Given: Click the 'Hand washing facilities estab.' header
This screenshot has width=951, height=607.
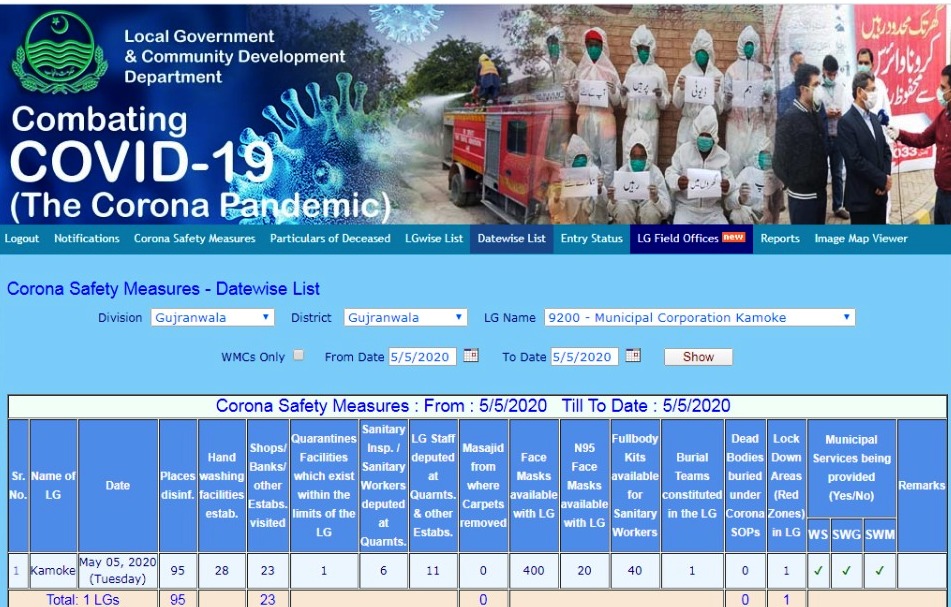Looking at the screenshot, I should pyautogui.click(x=221, y=485).
